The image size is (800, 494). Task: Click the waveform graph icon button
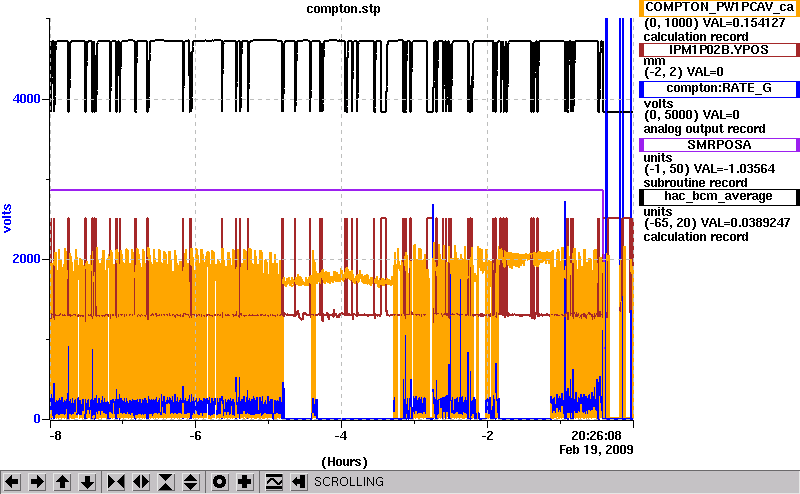coord(274,482)
